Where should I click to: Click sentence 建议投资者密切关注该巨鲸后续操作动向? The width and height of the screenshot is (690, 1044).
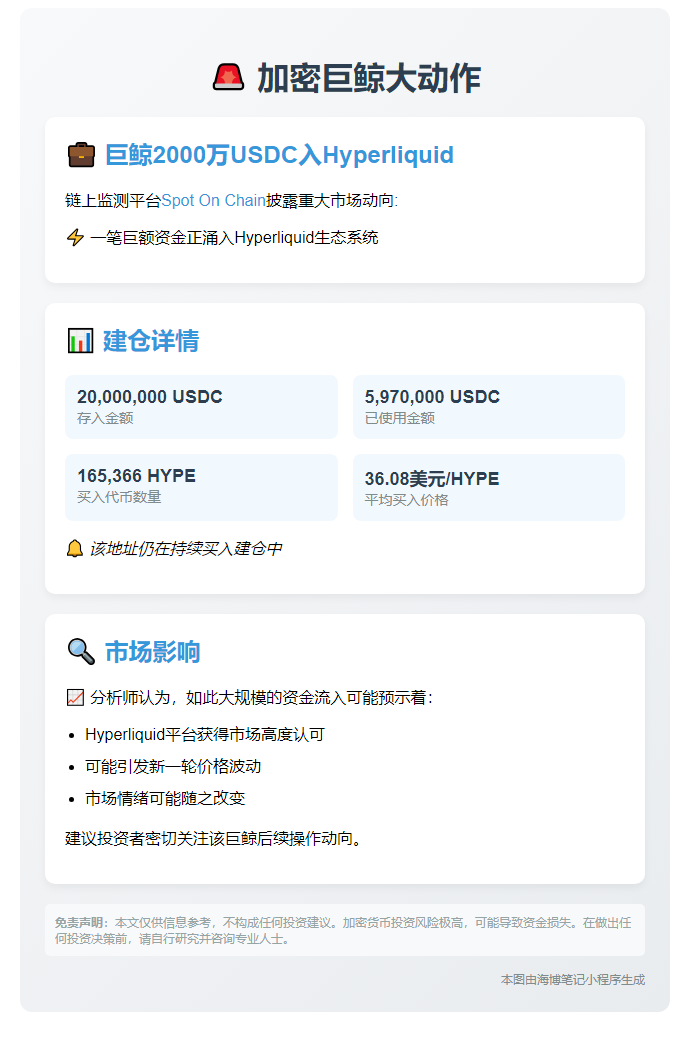tap(213, 839)
